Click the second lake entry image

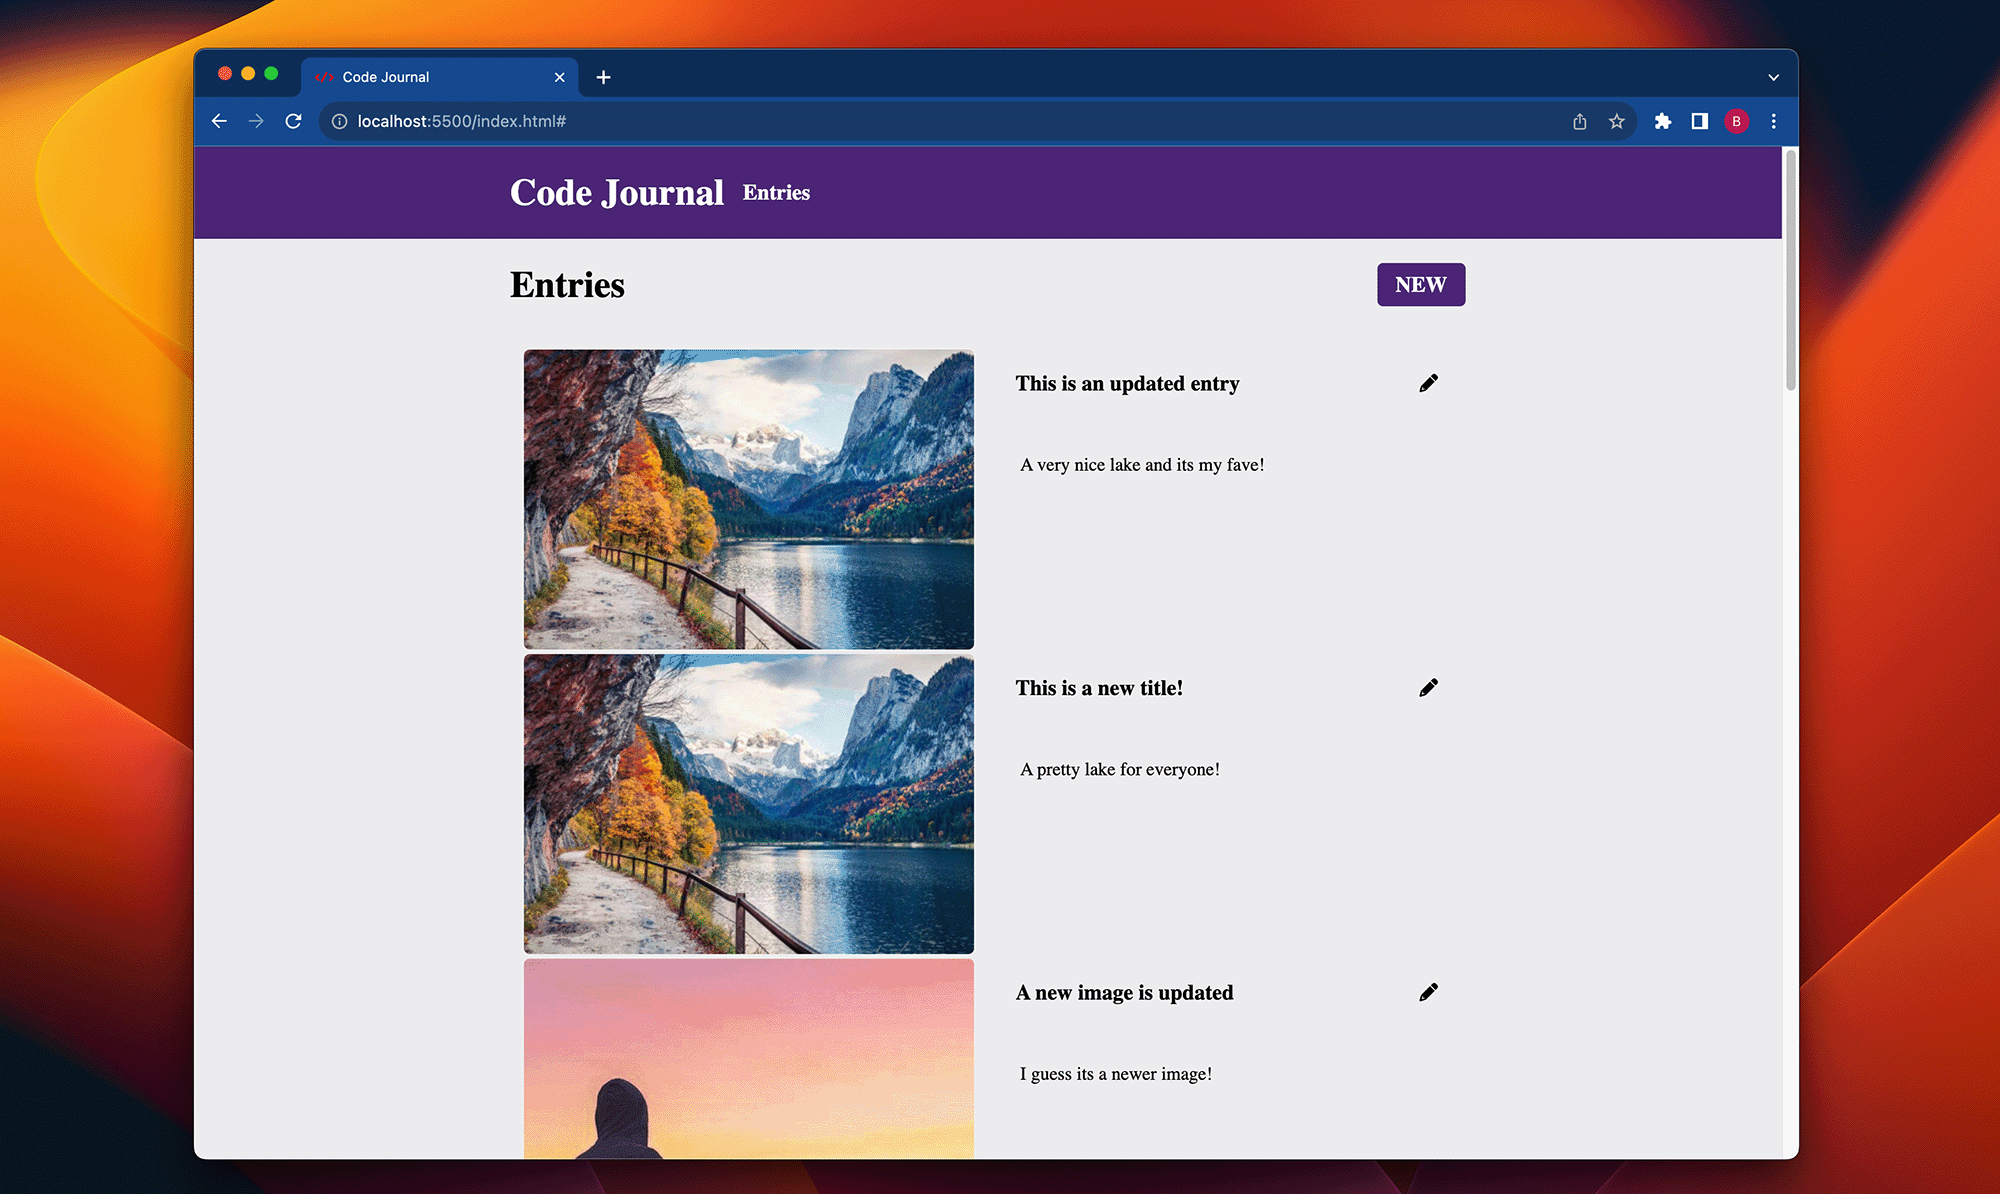(749, 804)
